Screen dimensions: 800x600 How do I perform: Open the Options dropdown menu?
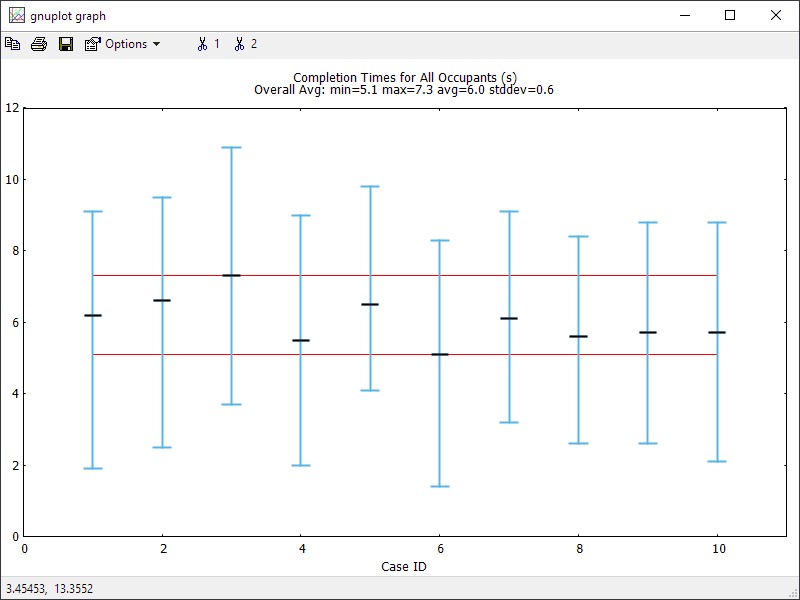pos(123,44)
